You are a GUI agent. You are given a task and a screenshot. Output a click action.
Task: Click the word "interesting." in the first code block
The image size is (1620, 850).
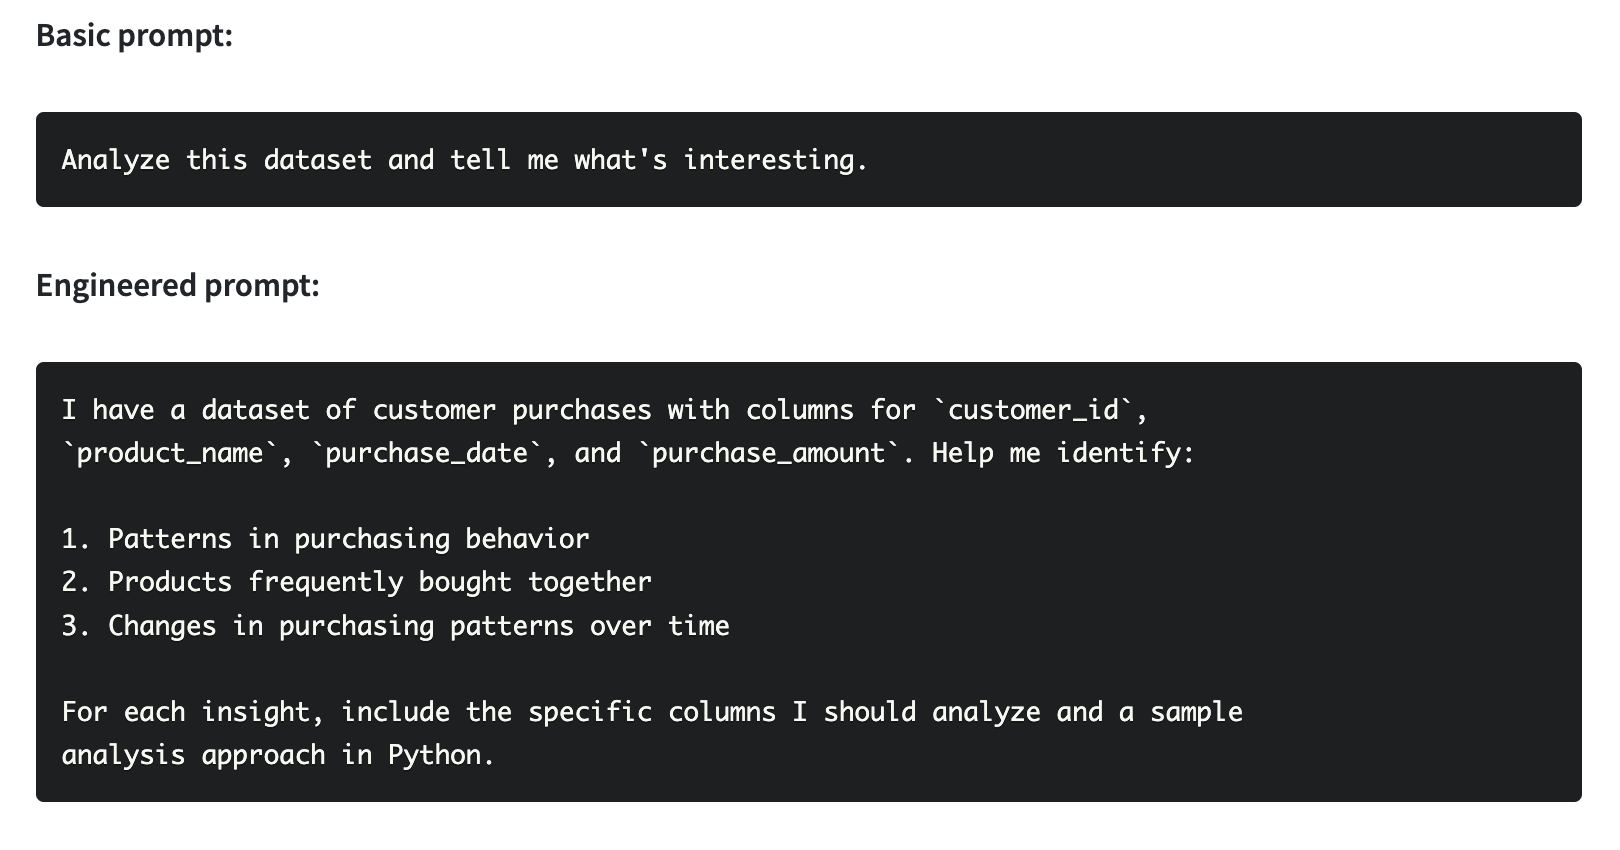pos(776,160)
